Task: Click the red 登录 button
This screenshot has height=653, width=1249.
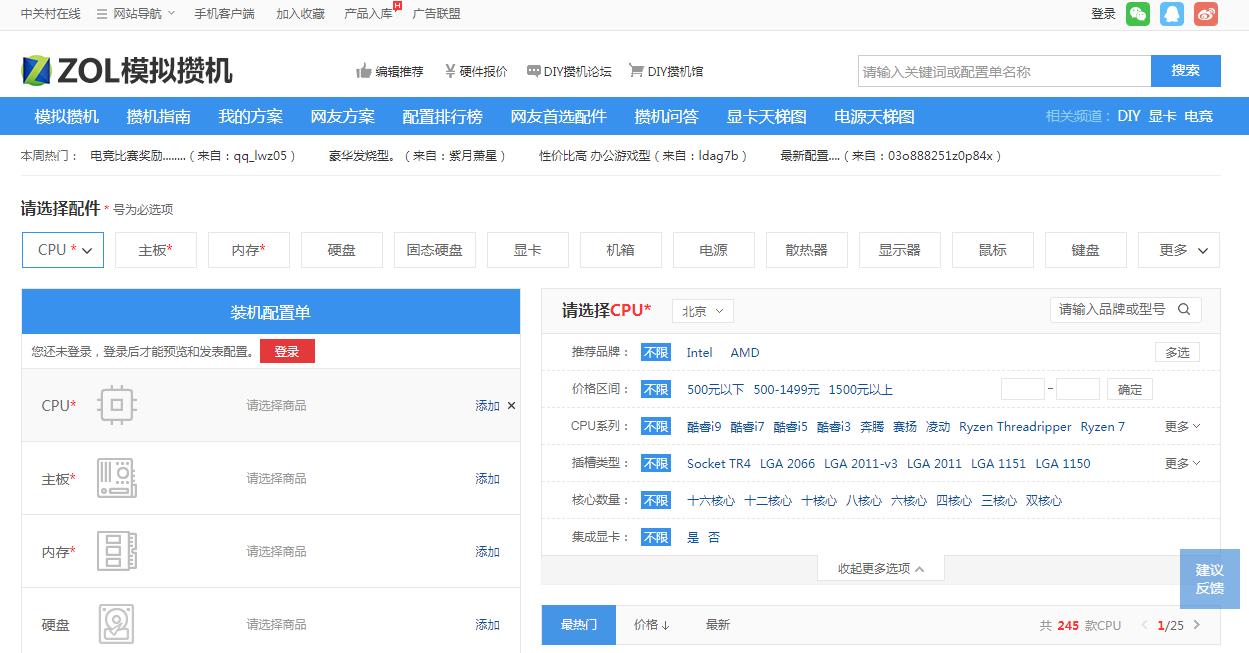Action: (287, 351)
